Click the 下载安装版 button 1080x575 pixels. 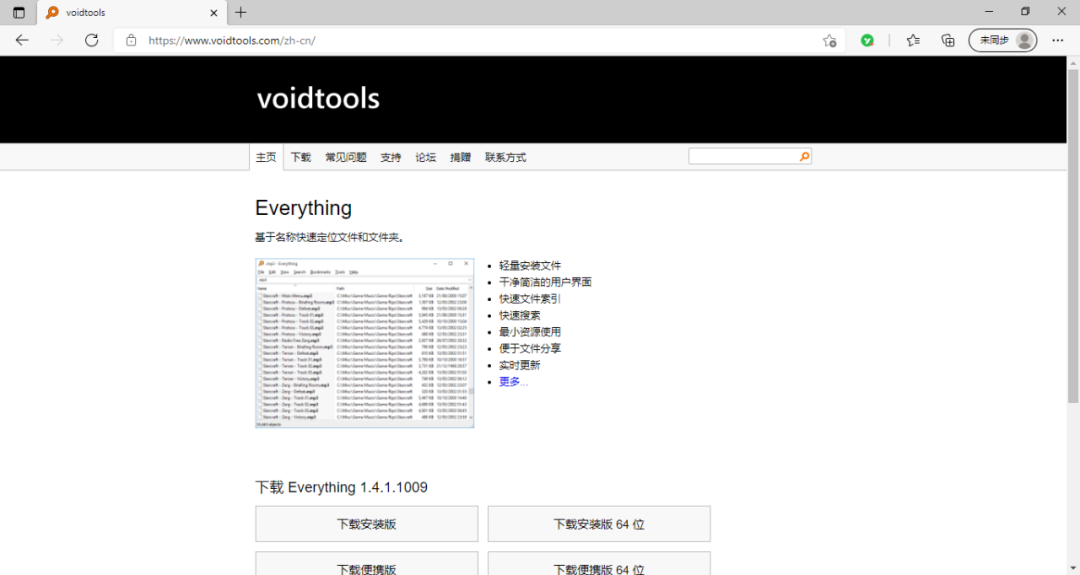[366, 524]
